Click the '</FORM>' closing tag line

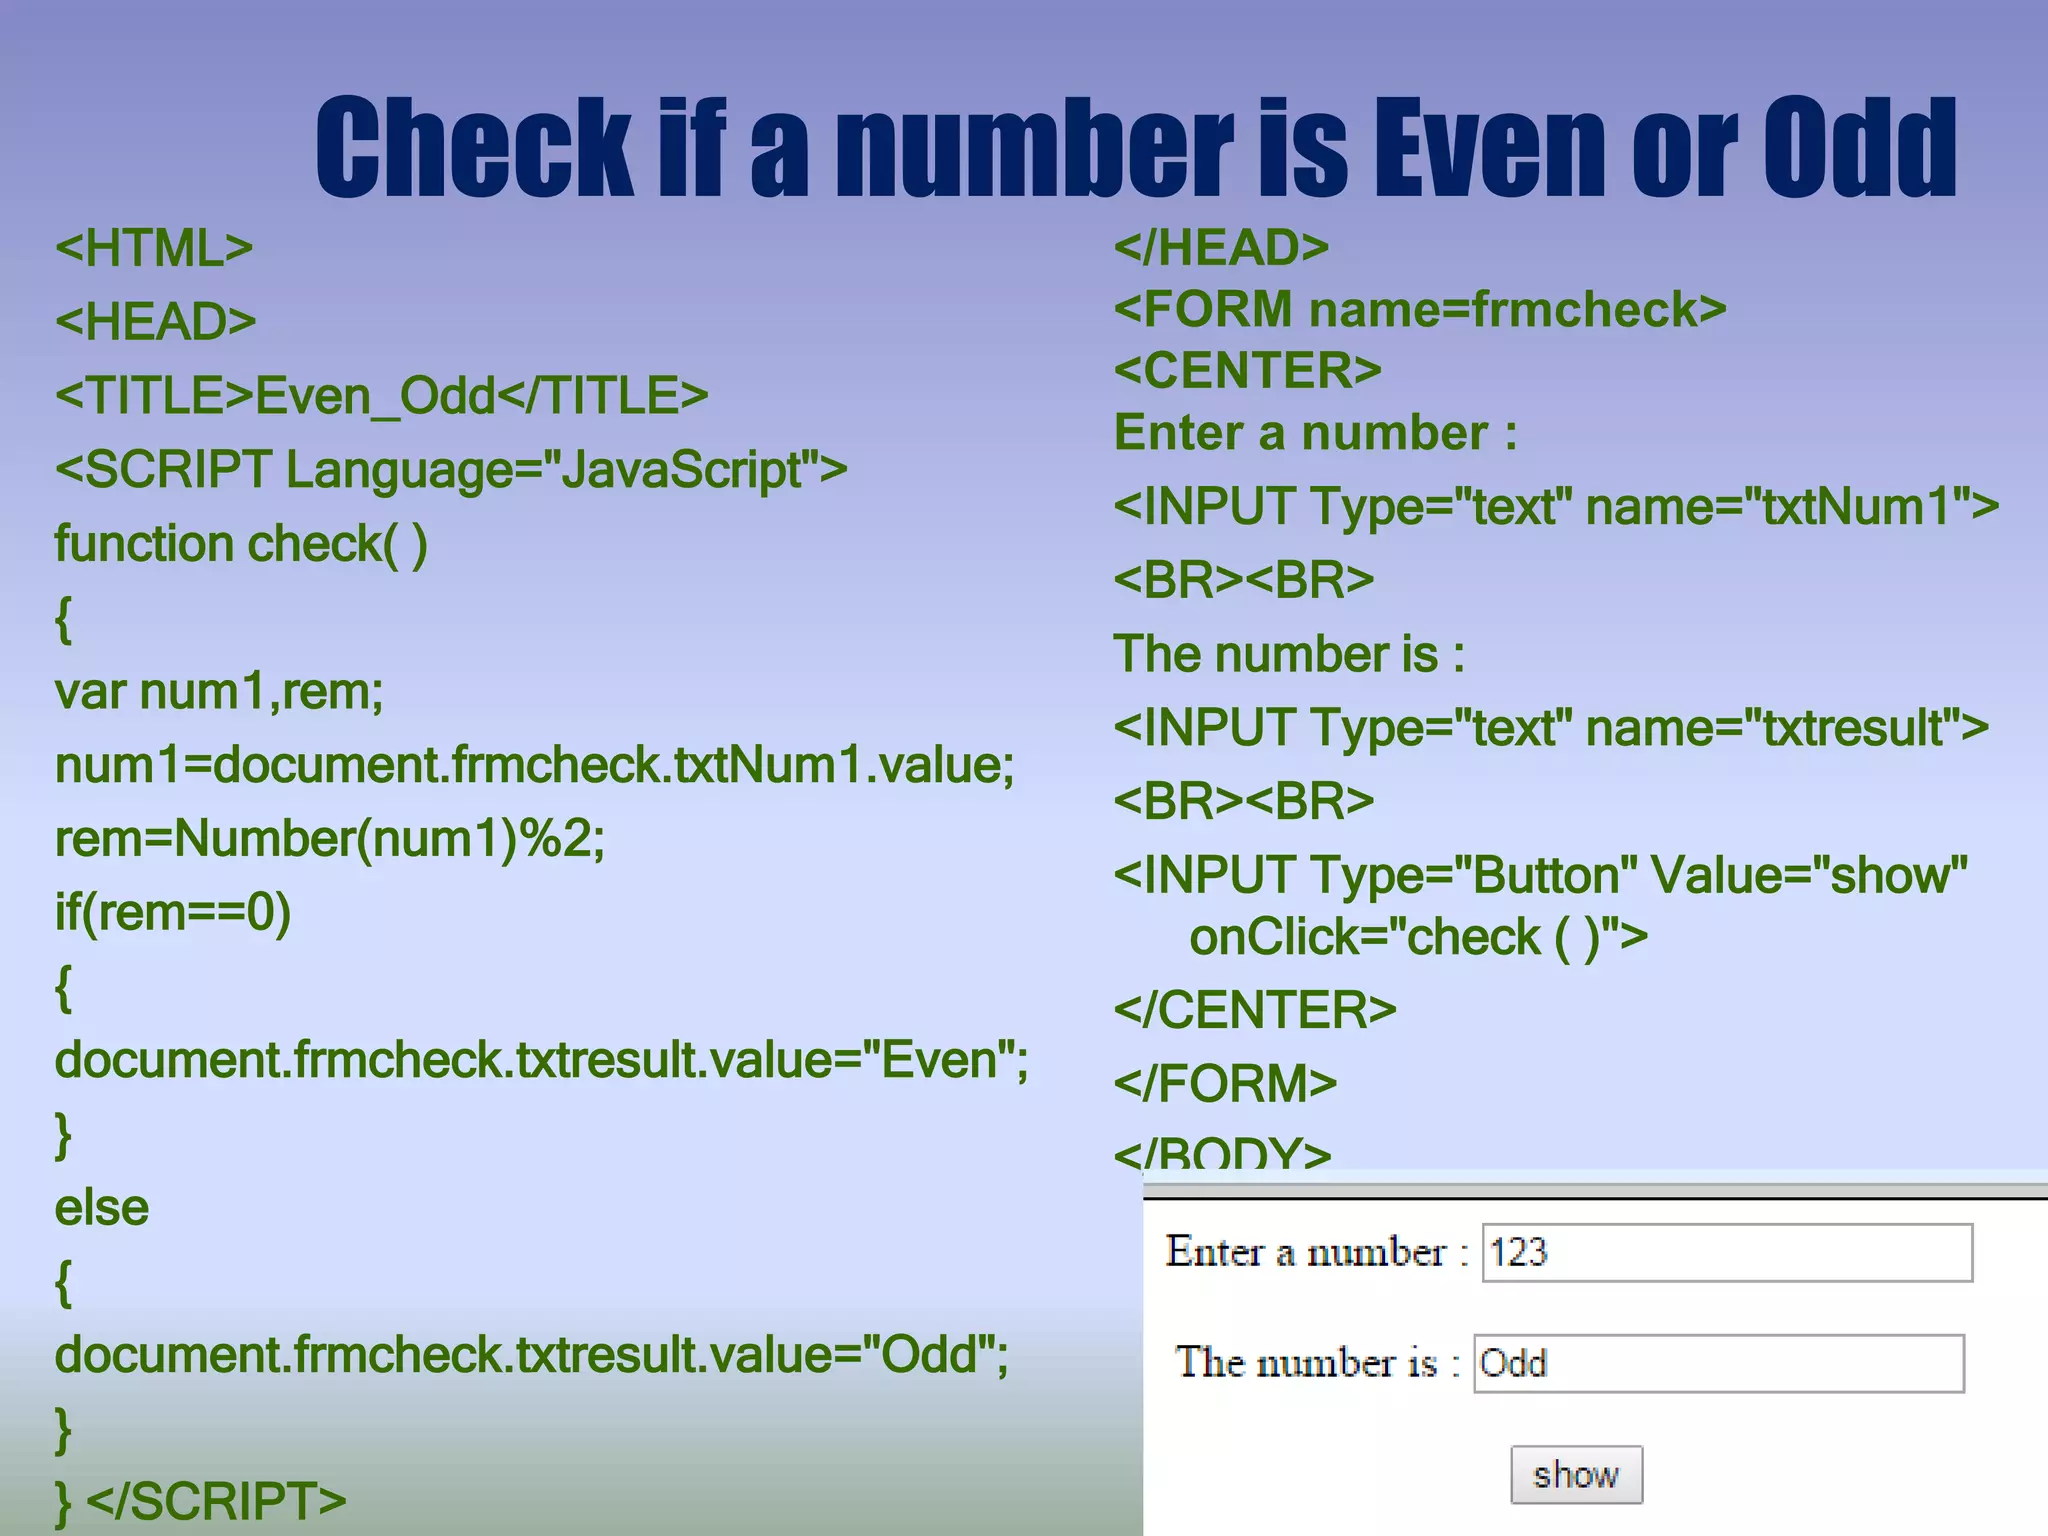(x=1225, y=1084)
